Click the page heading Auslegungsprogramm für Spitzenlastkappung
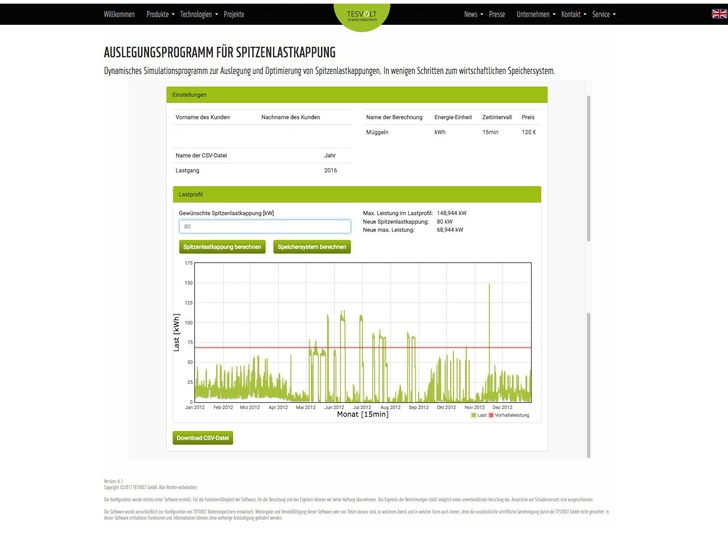728x542 pixels. click(220, 52)
